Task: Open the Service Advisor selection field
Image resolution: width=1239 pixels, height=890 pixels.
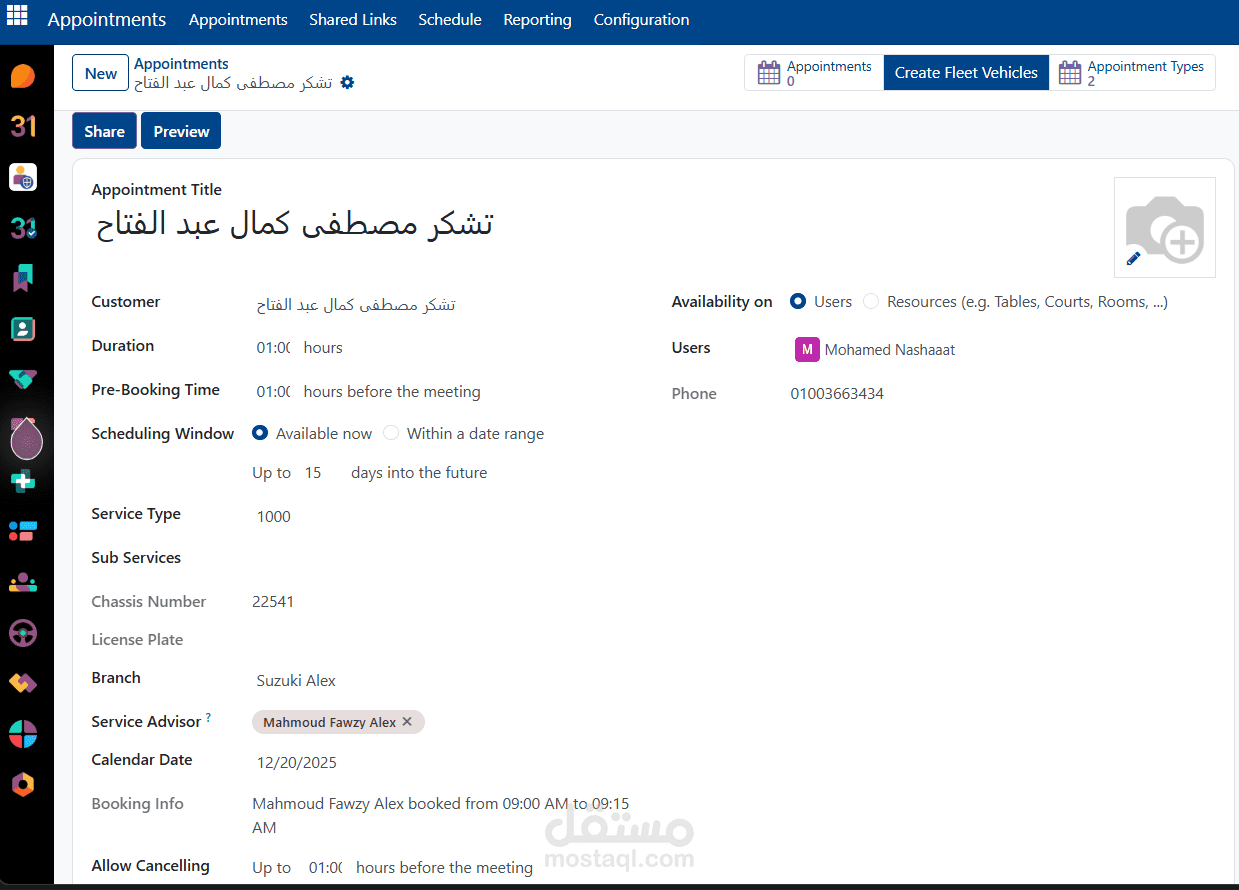Action: point(470,721)
